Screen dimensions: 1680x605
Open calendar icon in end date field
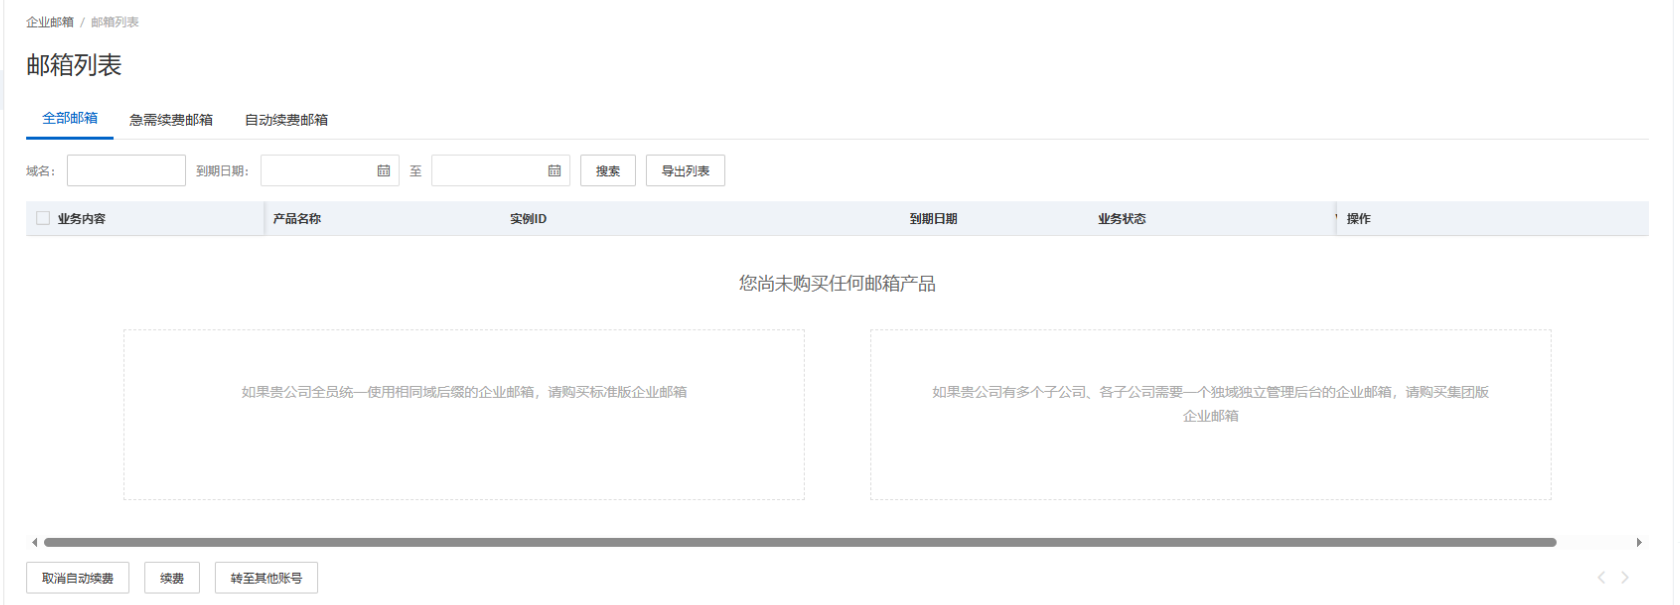click(x=554, y=171)
